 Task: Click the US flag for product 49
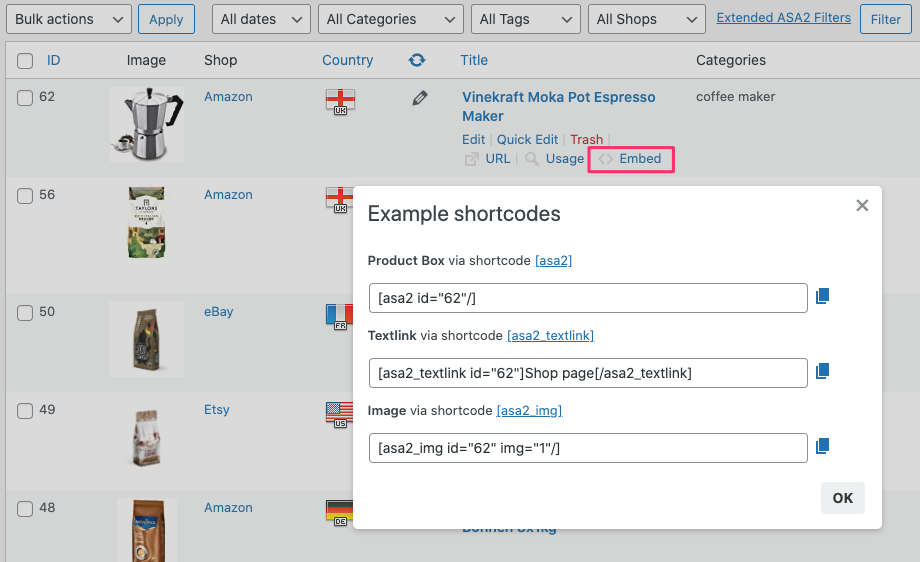coord(339,415)
